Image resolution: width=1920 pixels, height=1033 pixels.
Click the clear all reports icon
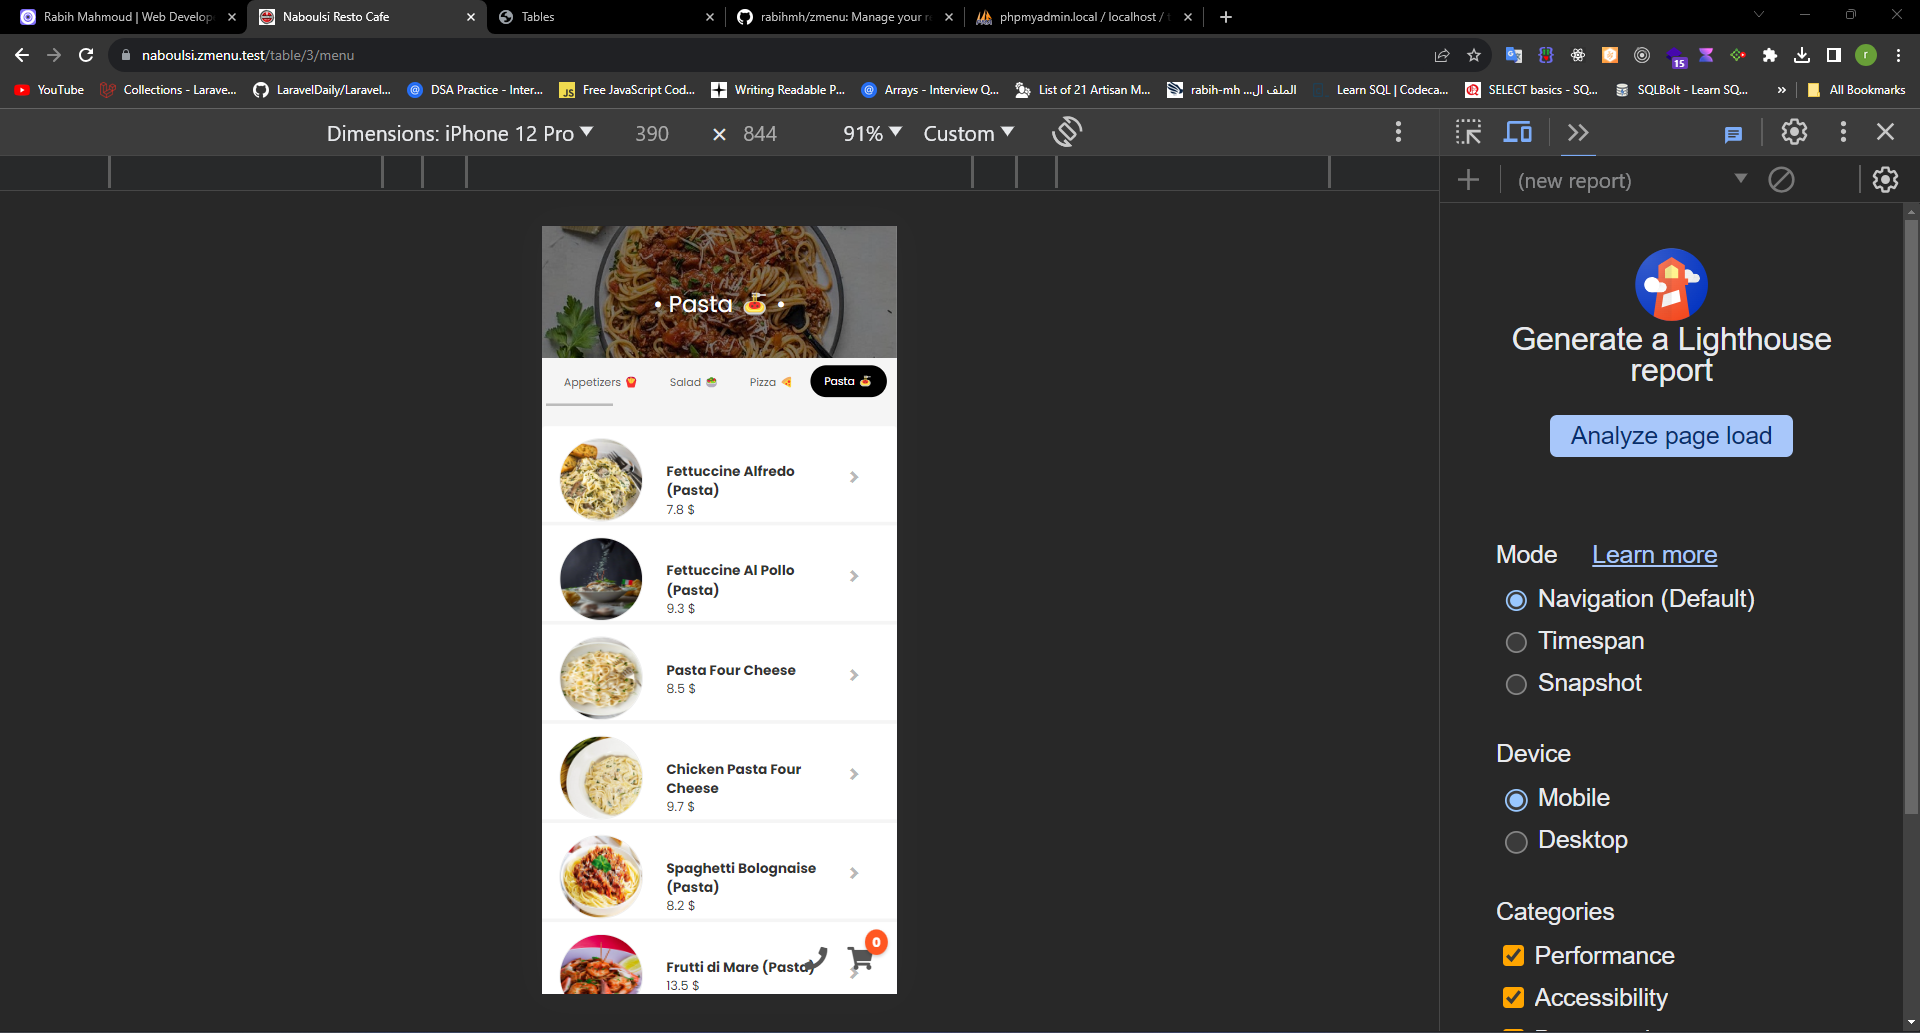tap(1781, 180)
